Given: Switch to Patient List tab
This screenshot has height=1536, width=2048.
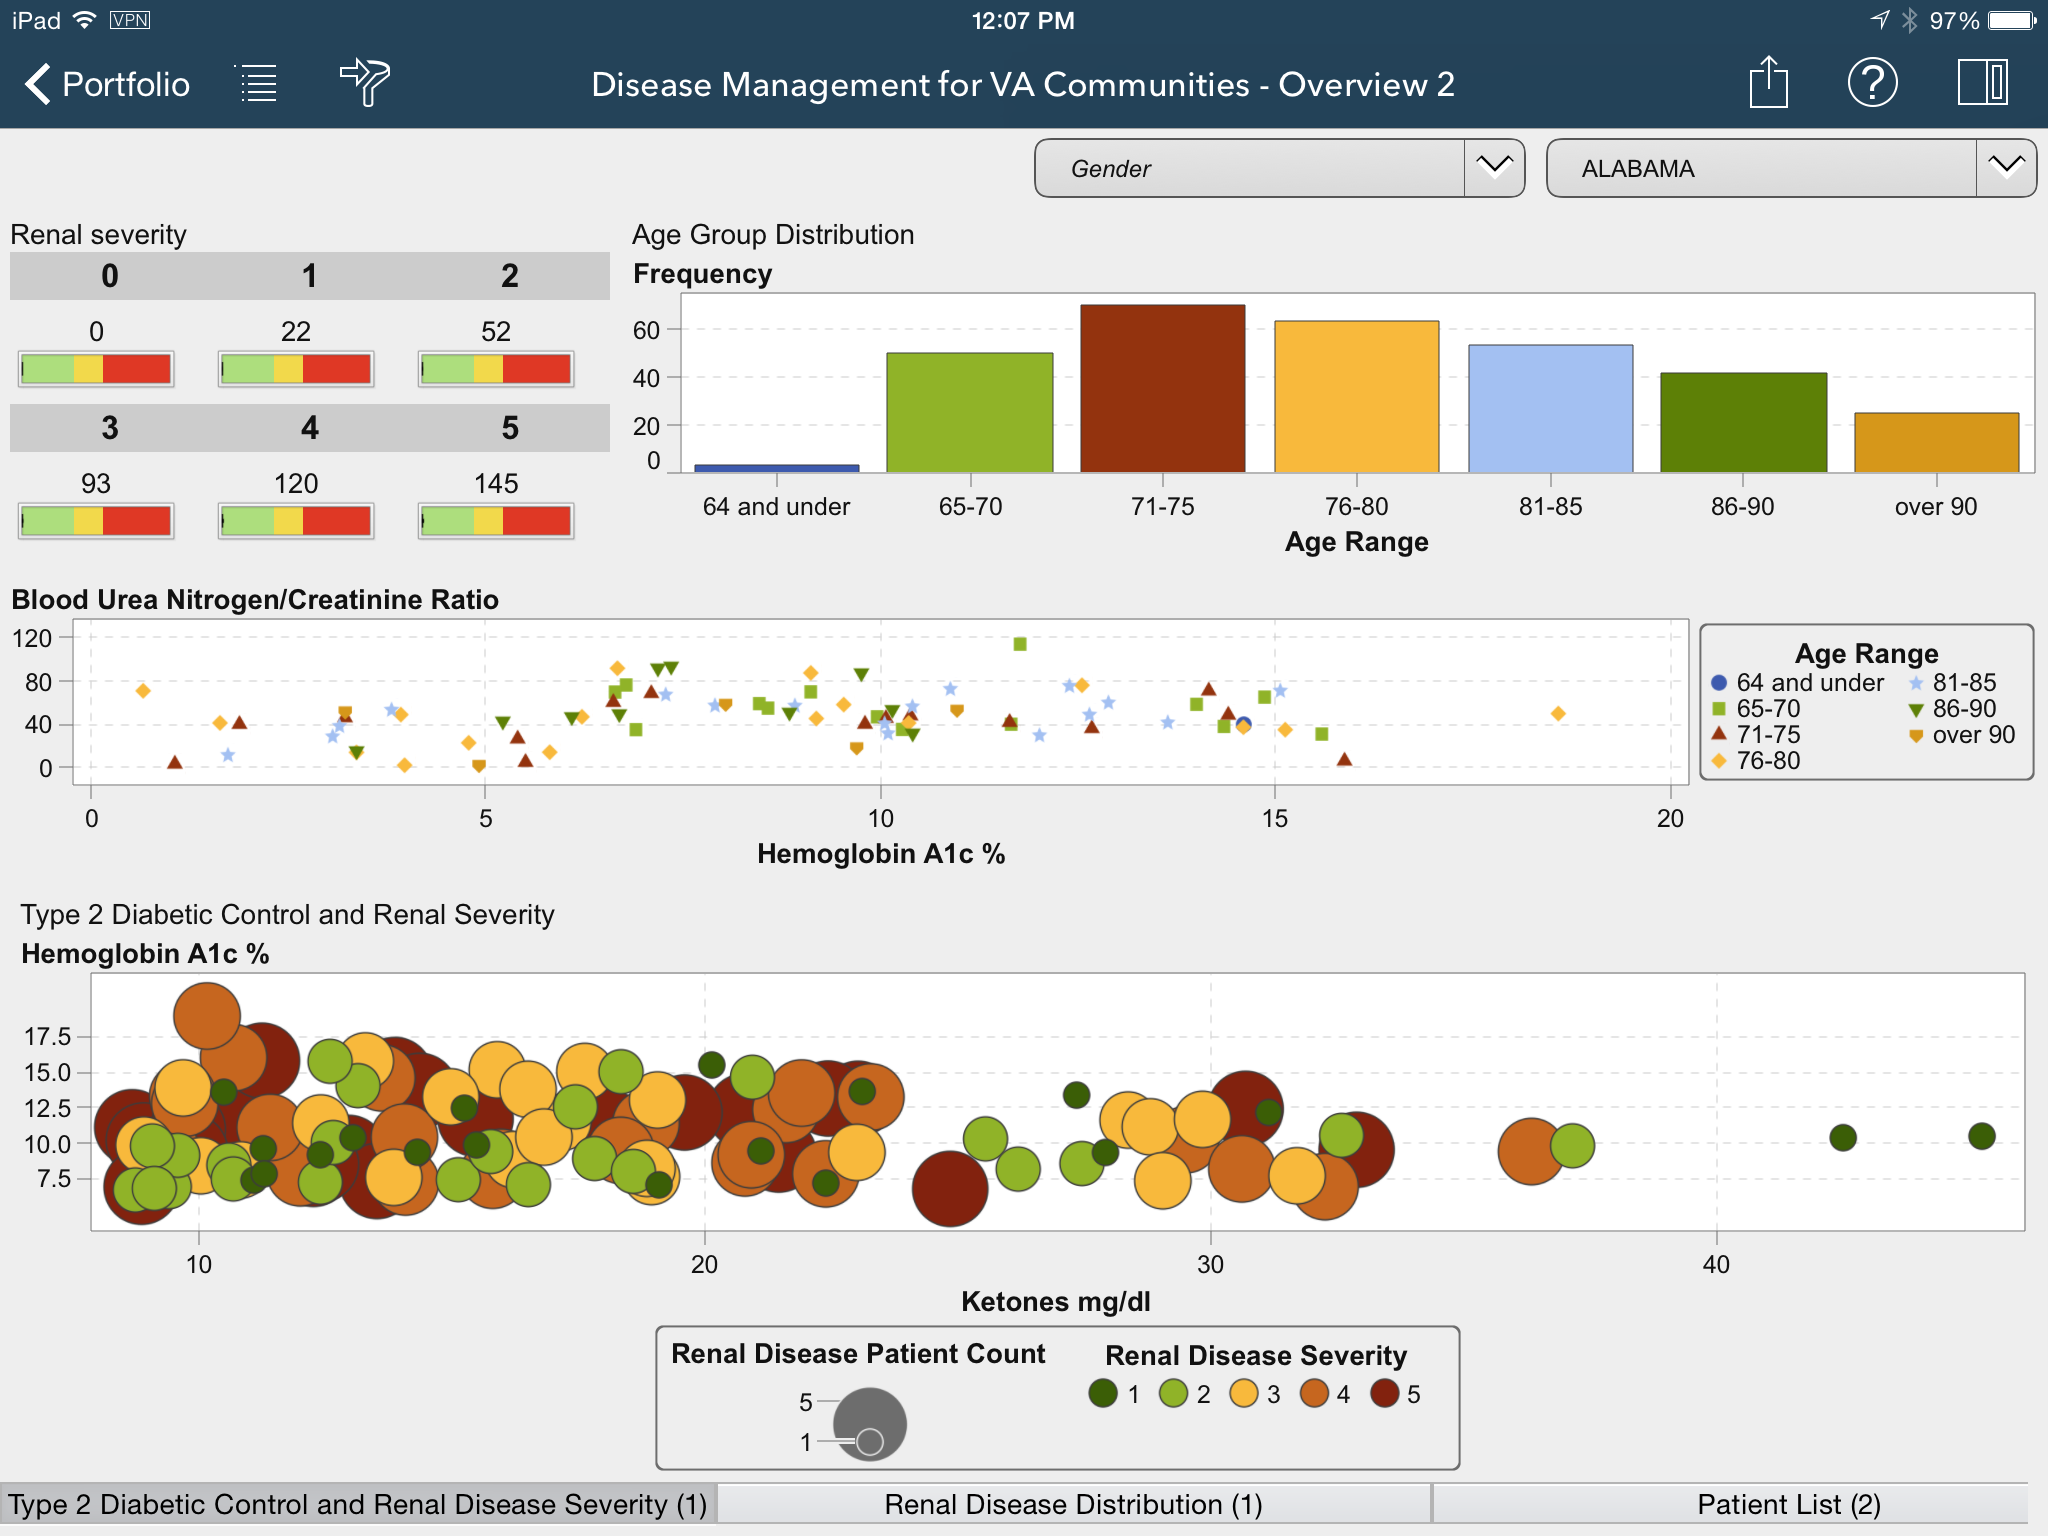Looking at the screenshot, I should [1788, 1504].
